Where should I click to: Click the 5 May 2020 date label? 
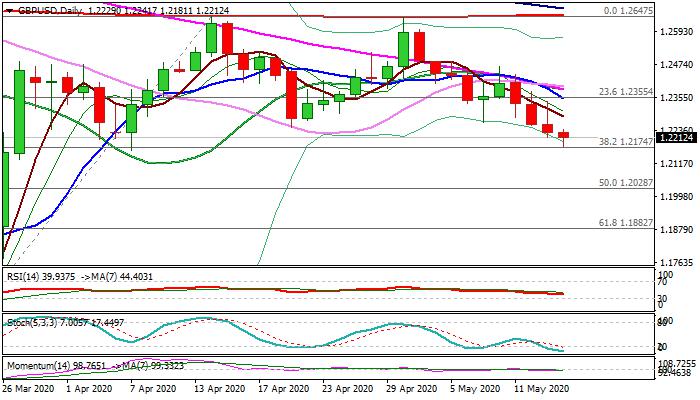[x=475, y=389]
